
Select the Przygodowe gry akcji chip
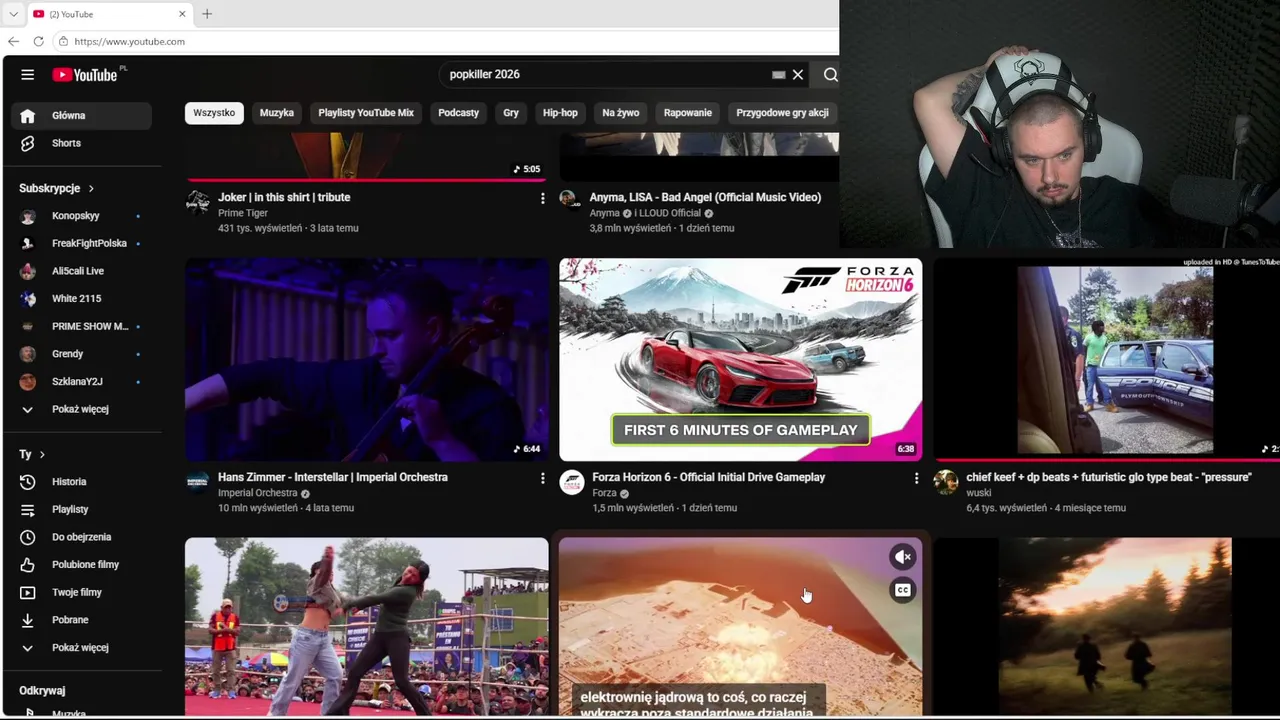[782, 113]
